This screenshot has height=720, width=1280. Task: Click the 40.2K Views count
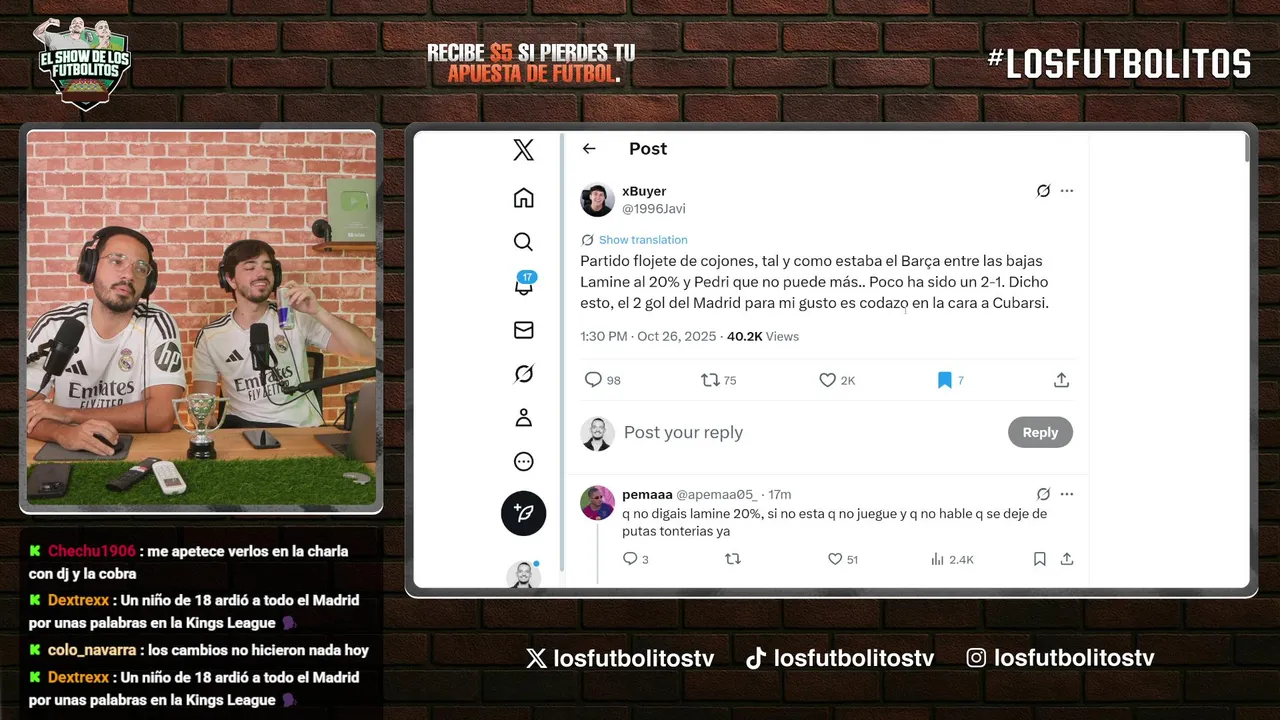(x=763, y=336)
